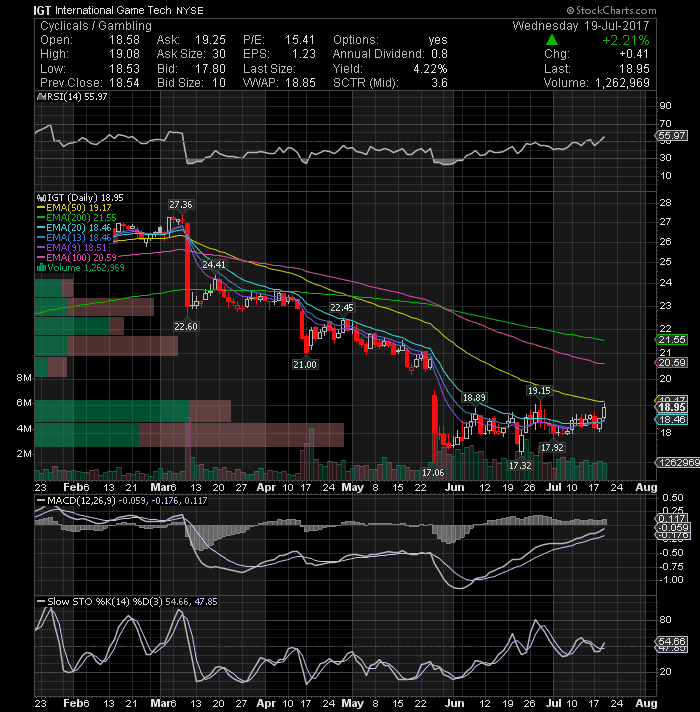Click the 19.15 high price annotation

tap(539, 390)
